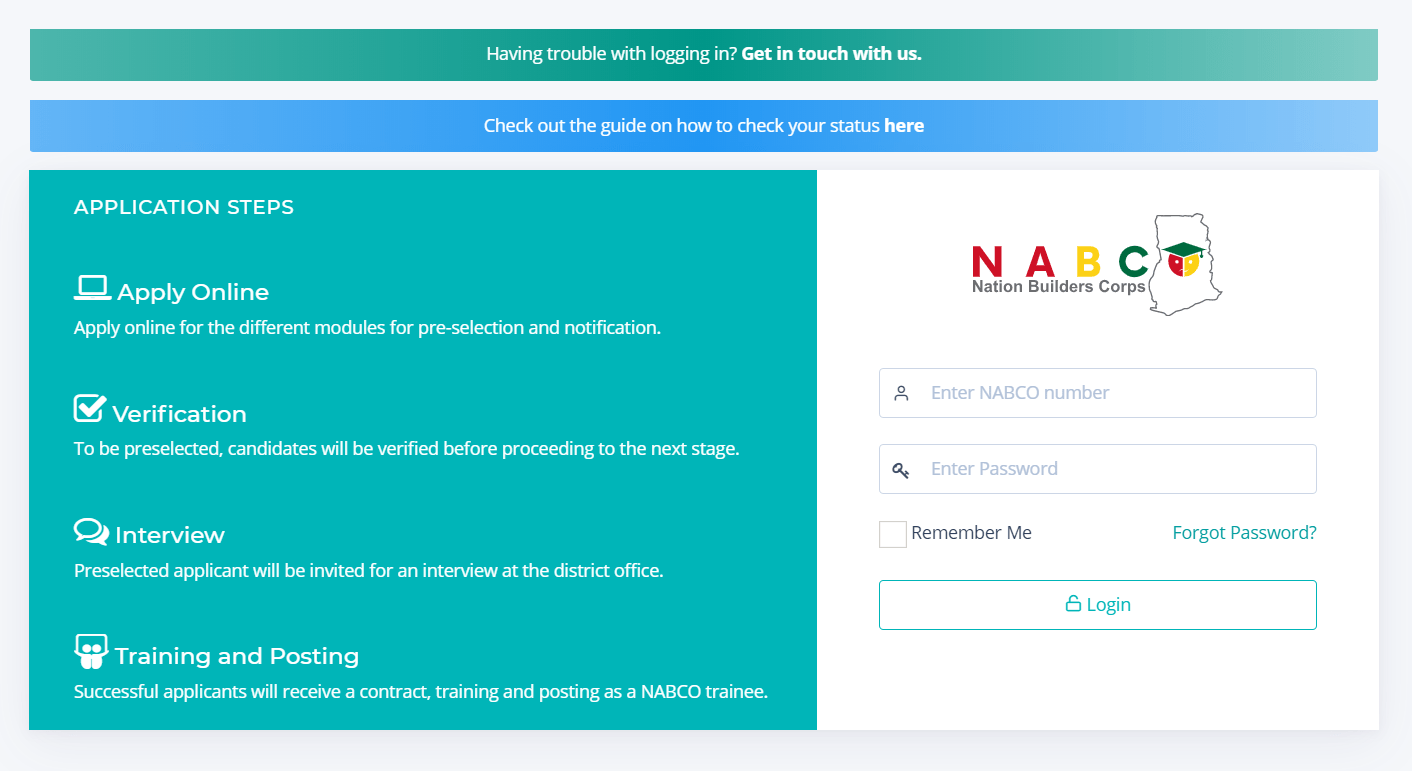Click the Remember Me label text
This screenshot has width=1412, height=771.
[971, 533]
